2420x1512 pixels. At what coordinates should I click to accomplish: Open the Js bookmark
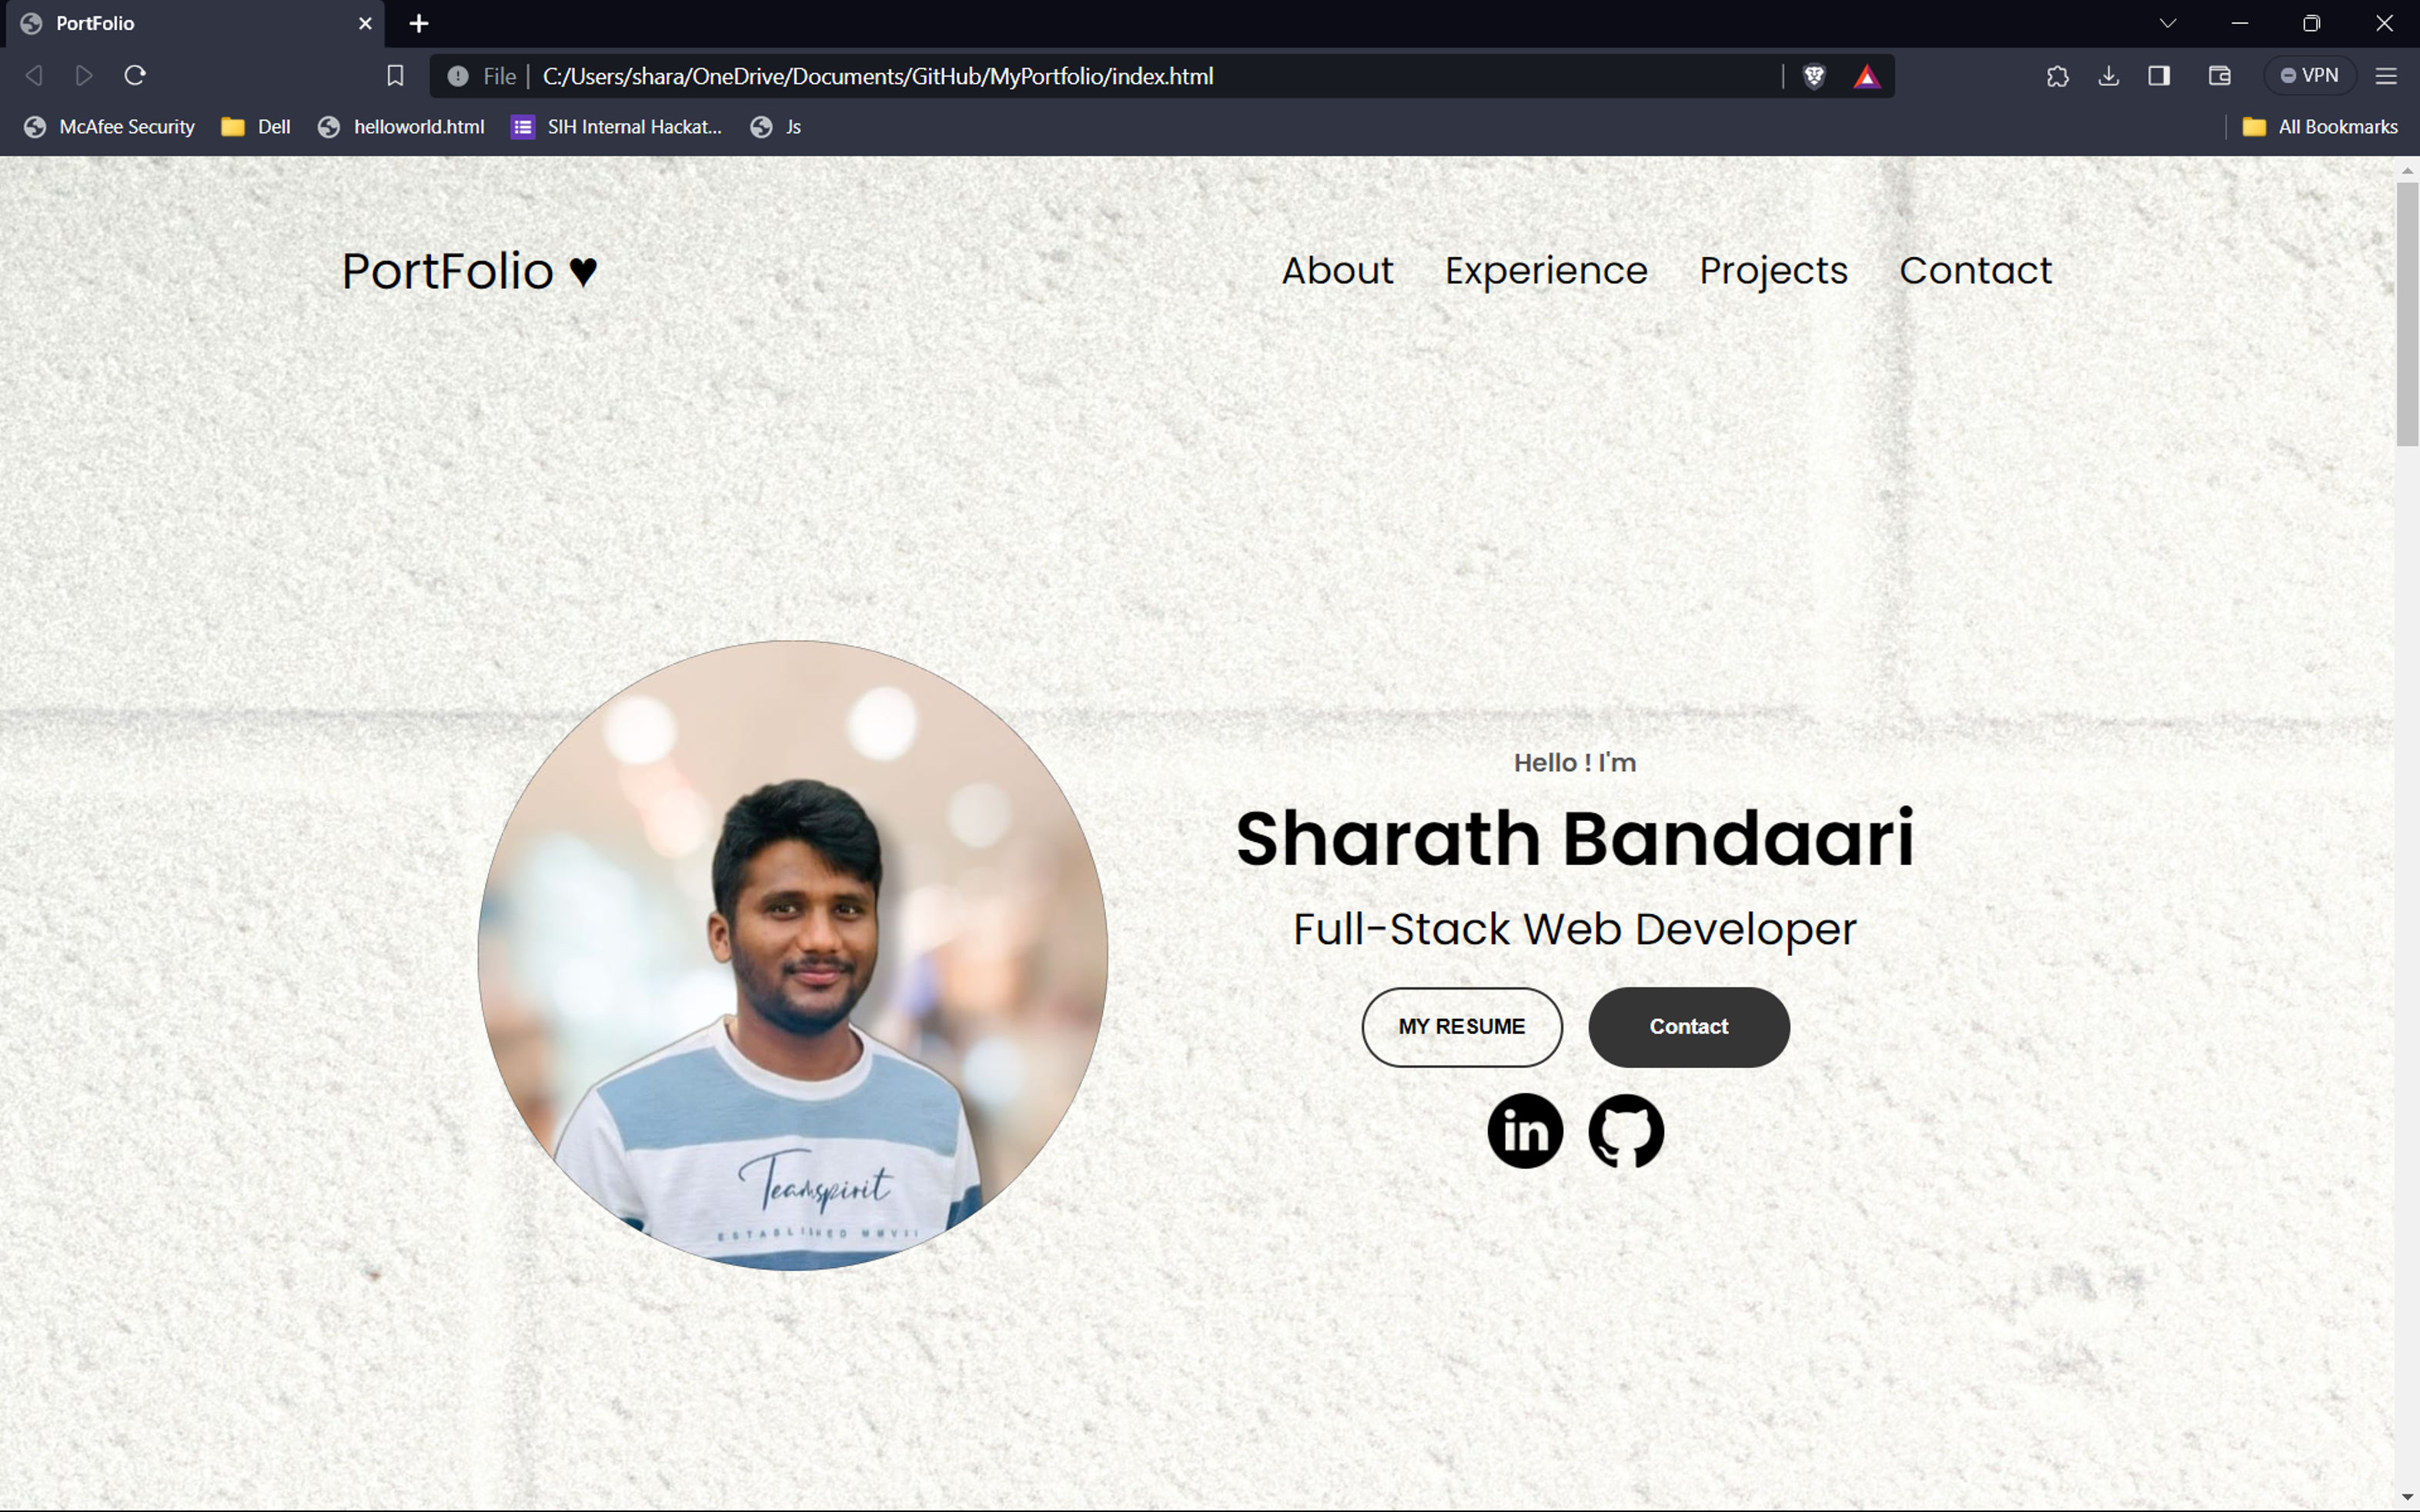click(x=776, y=127)
